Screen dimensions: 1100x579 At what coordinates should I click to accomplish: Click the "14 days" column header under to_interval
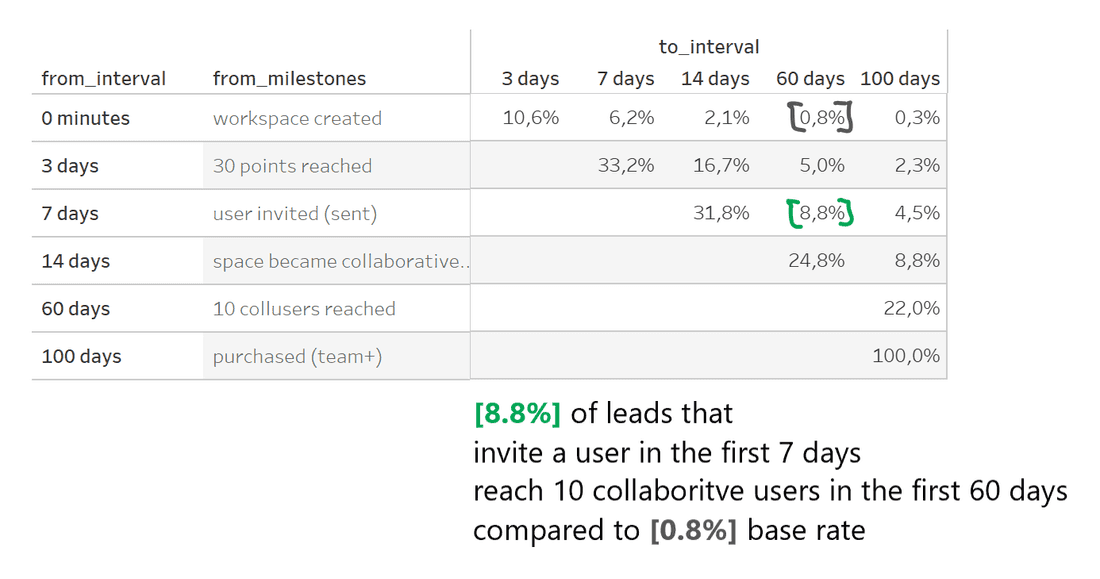click(715, 79)
